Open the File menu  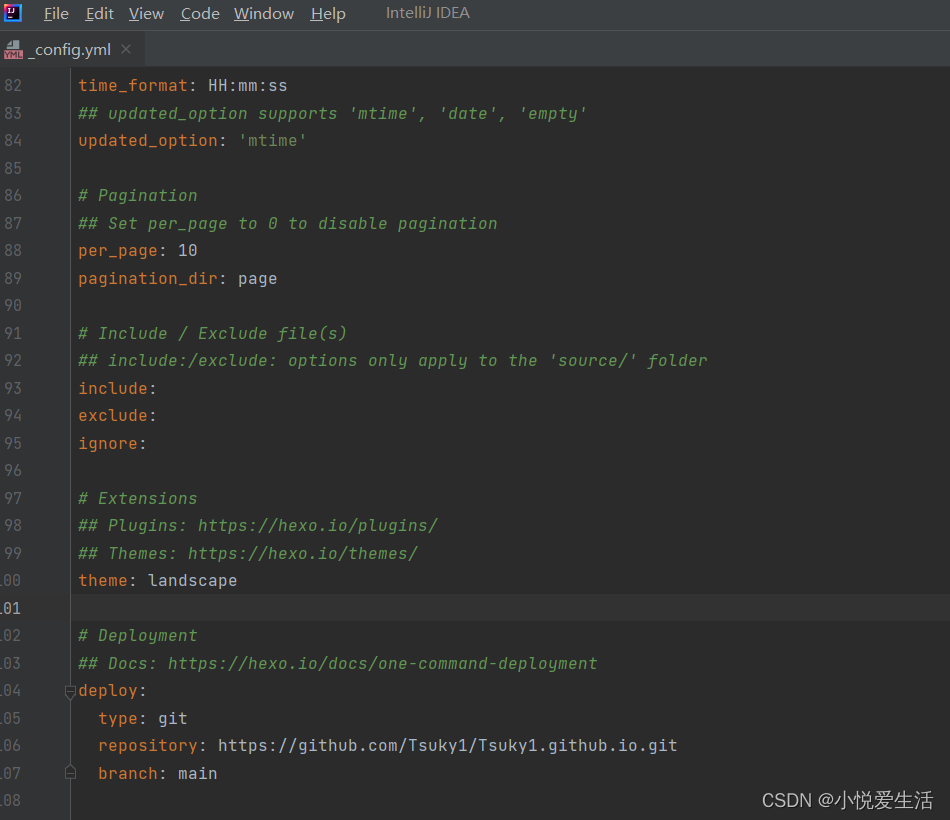55,13
